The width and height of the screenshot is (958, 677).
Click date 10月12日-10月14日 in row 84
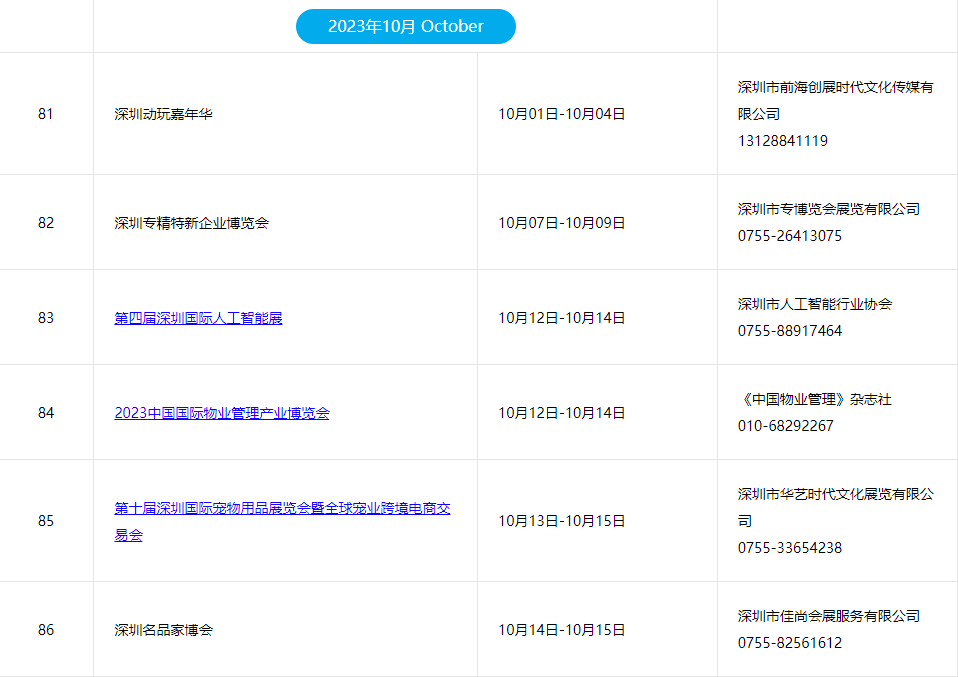click(561, 413)
